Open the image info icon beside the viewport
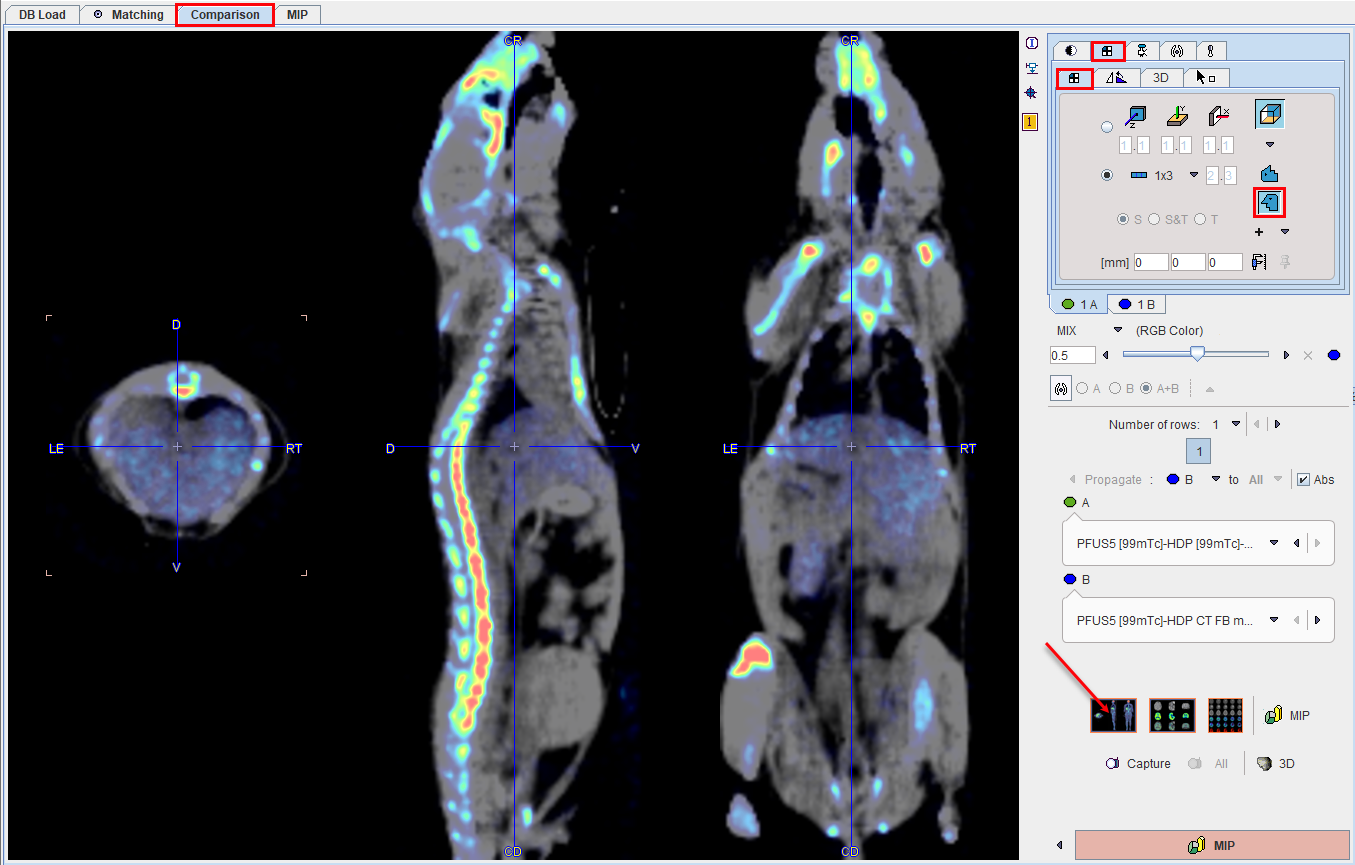The image size is (1355, 865). pyautogui.click(x=1031, y=43)
